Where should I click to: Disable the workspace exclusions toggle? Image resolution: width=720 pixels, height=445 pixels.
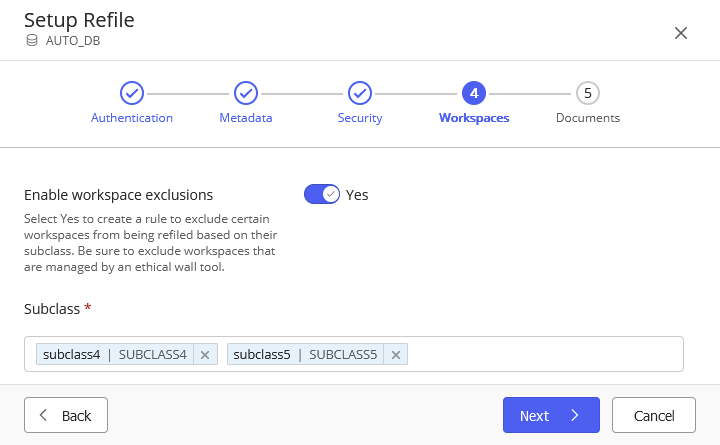(x=322, y=194)
